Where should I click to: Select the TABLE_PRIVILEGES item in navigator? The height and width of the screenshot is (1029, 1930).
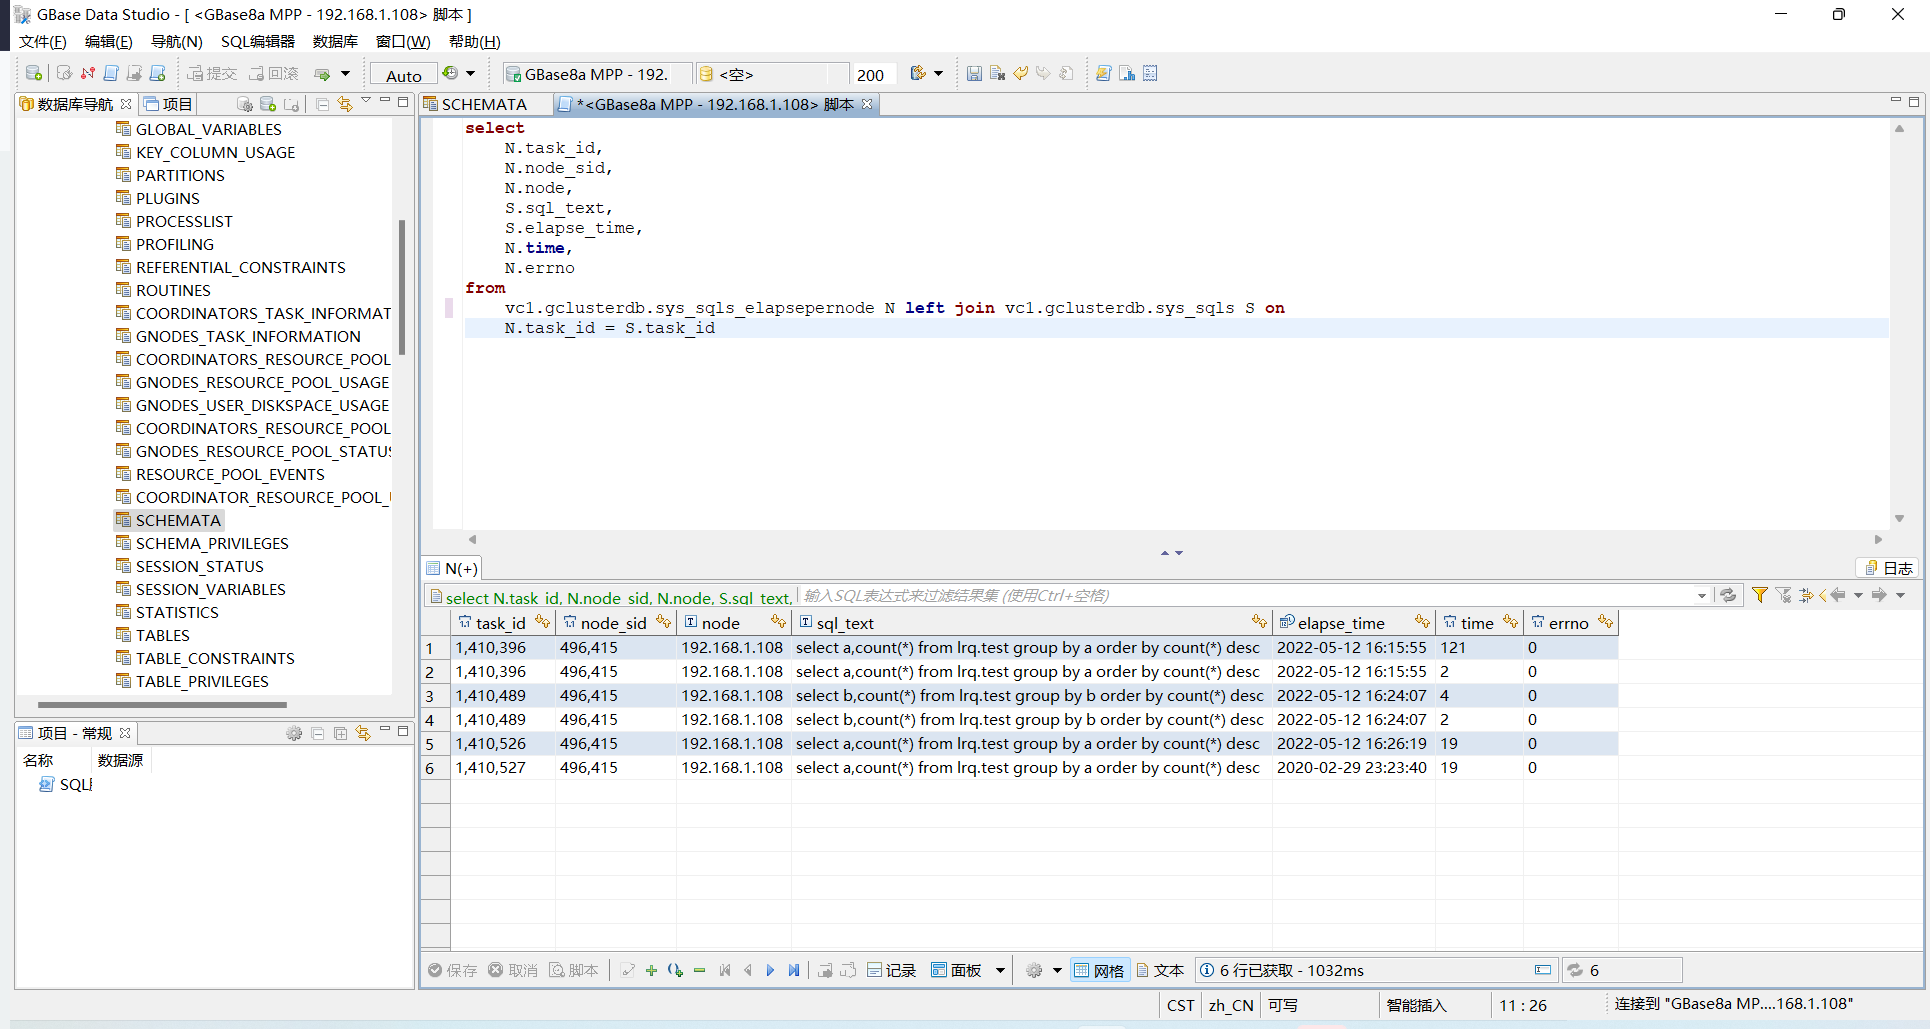tap(202, 681)
